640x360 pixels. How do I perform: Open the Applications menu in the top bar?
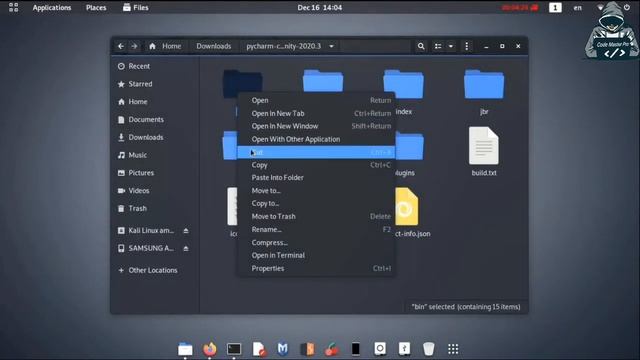[52, 7]
